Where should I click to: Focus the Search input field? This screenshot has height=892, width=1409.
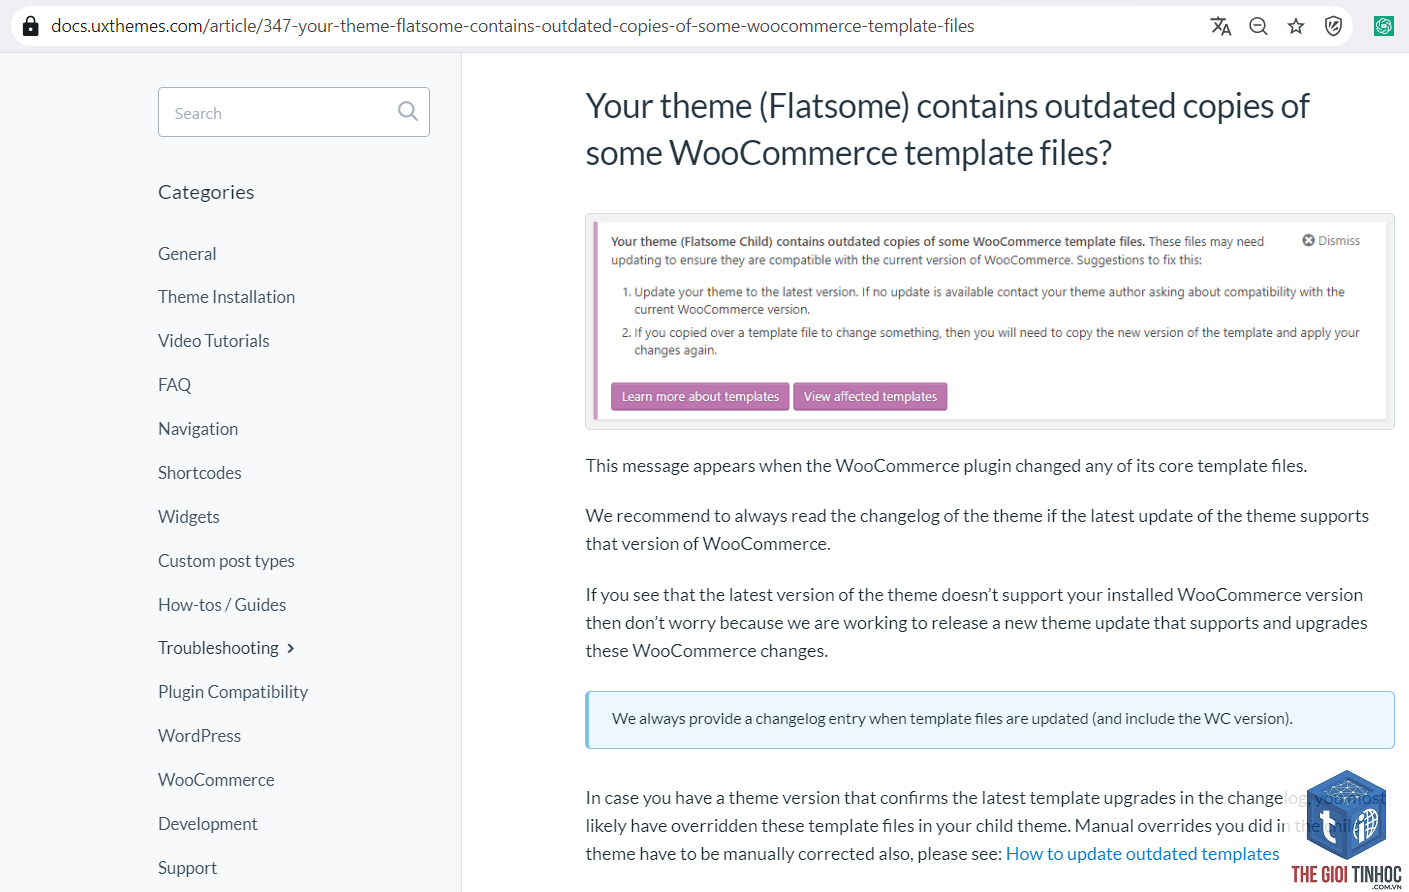click(x=294, y=112)
